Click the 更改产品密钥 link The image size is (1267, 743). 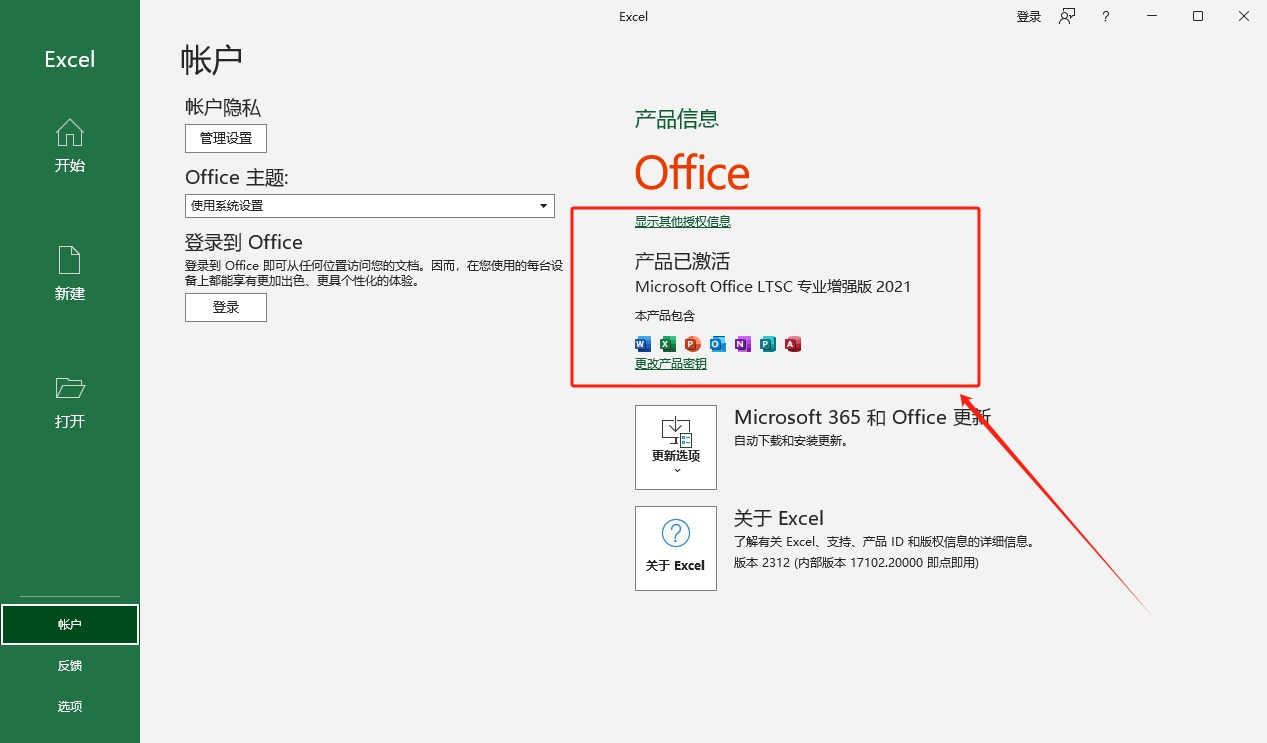point(671,363)
